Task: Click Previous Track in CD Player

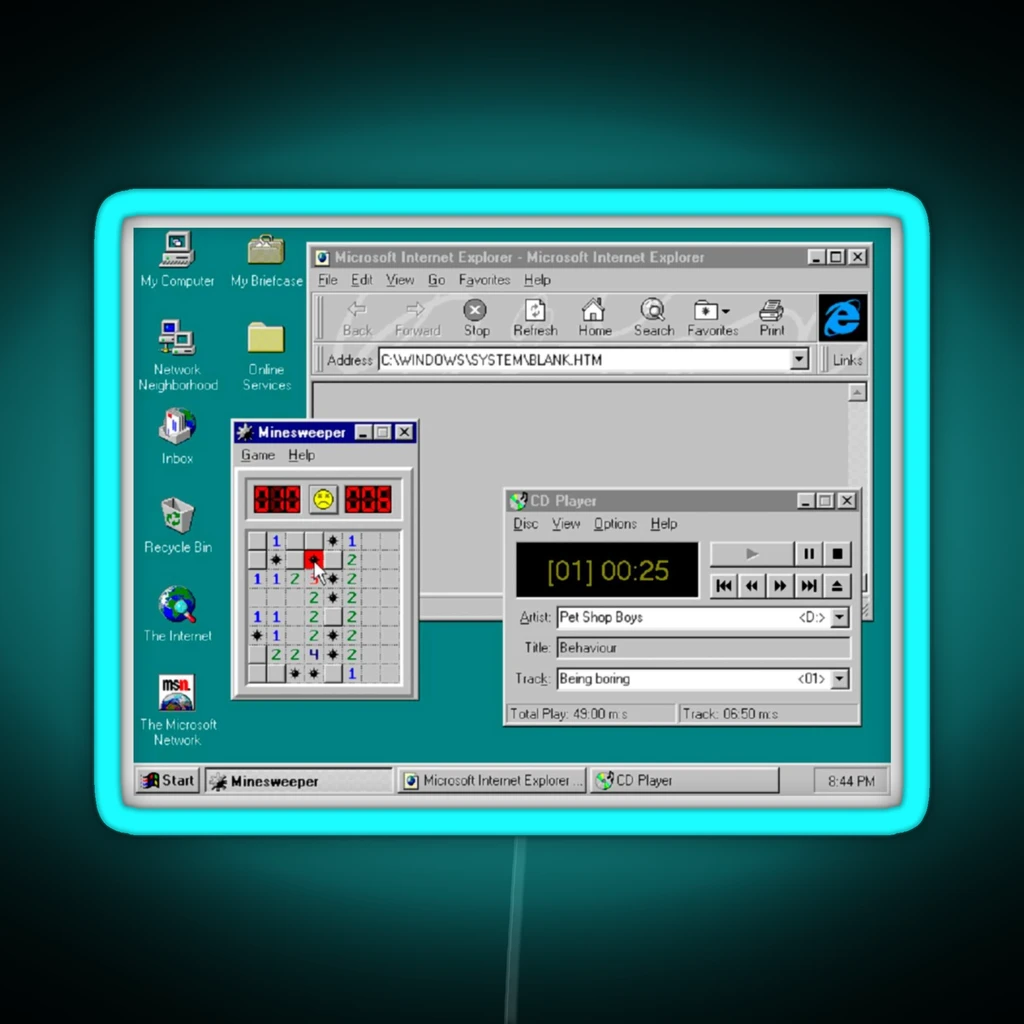Action: point(724,586)
